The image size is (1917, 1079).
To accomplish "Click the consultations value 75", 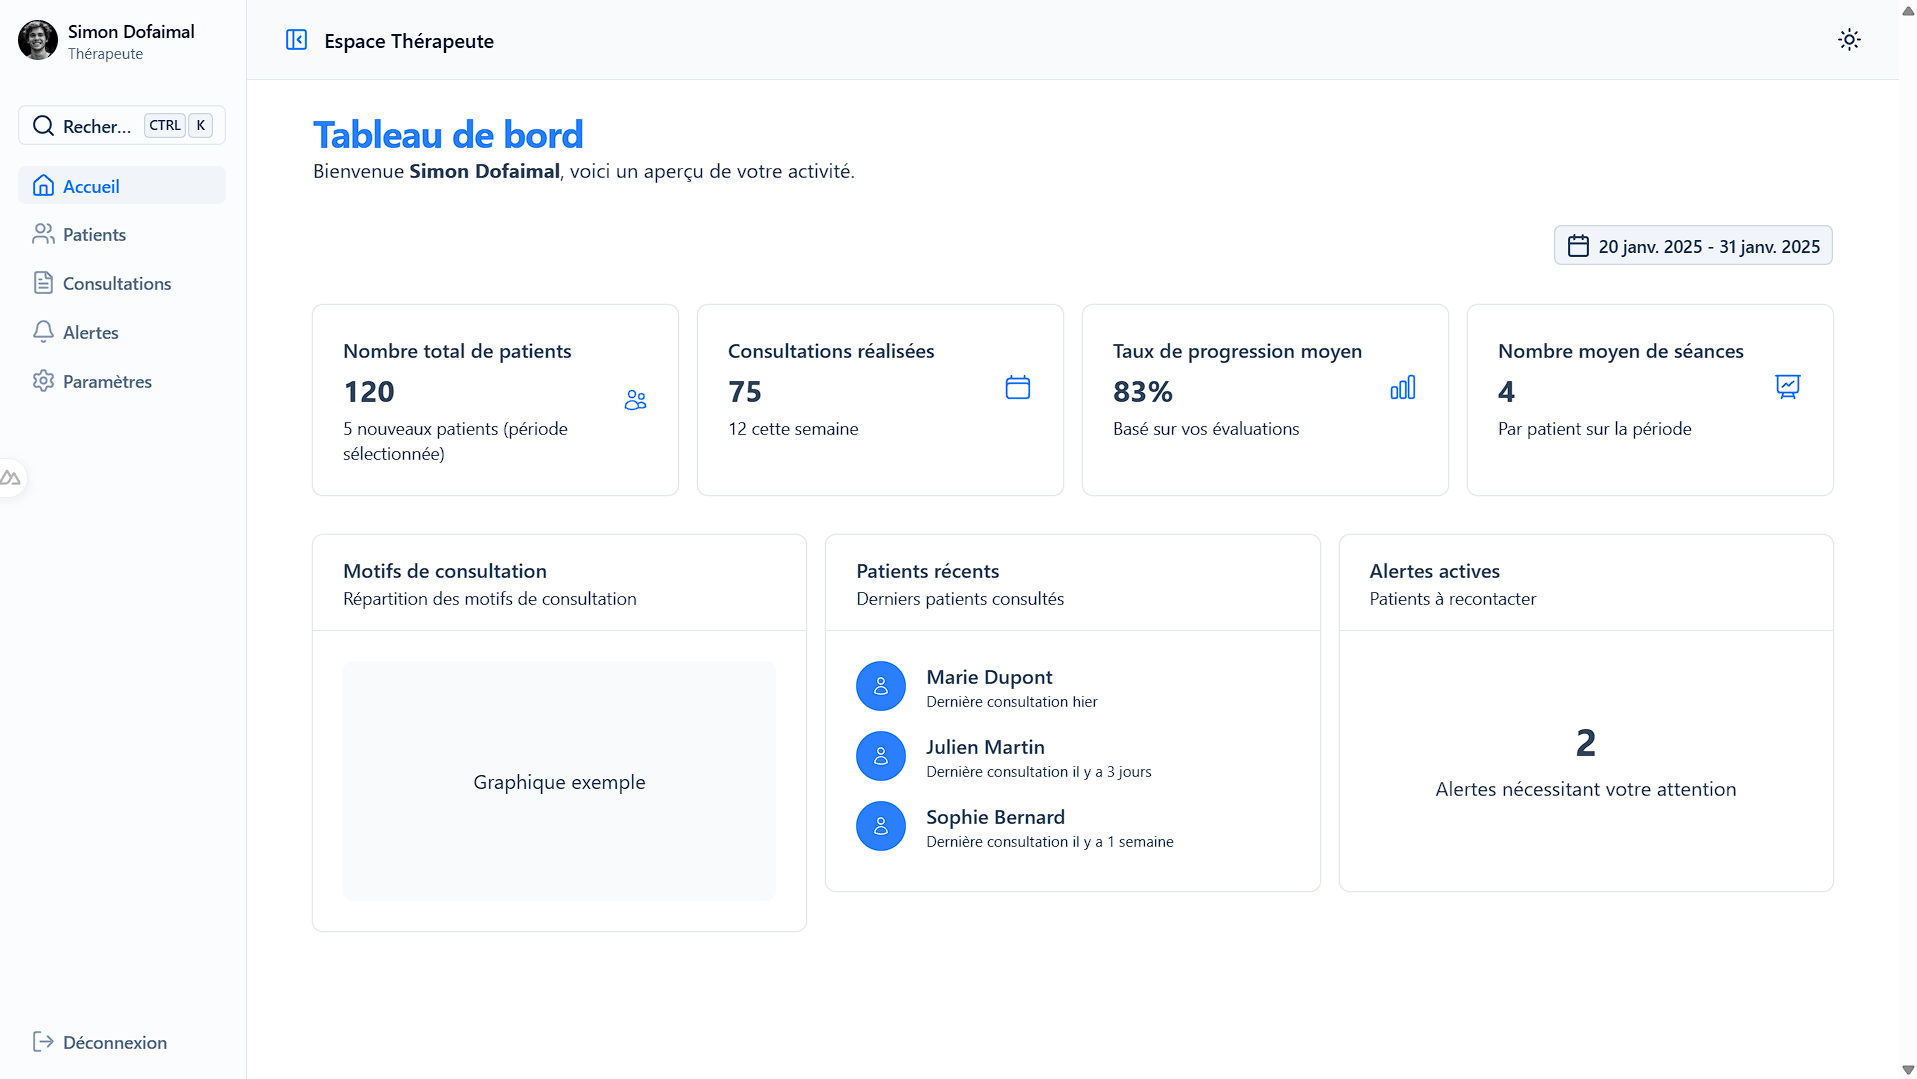I will click(x=745, y=392).
